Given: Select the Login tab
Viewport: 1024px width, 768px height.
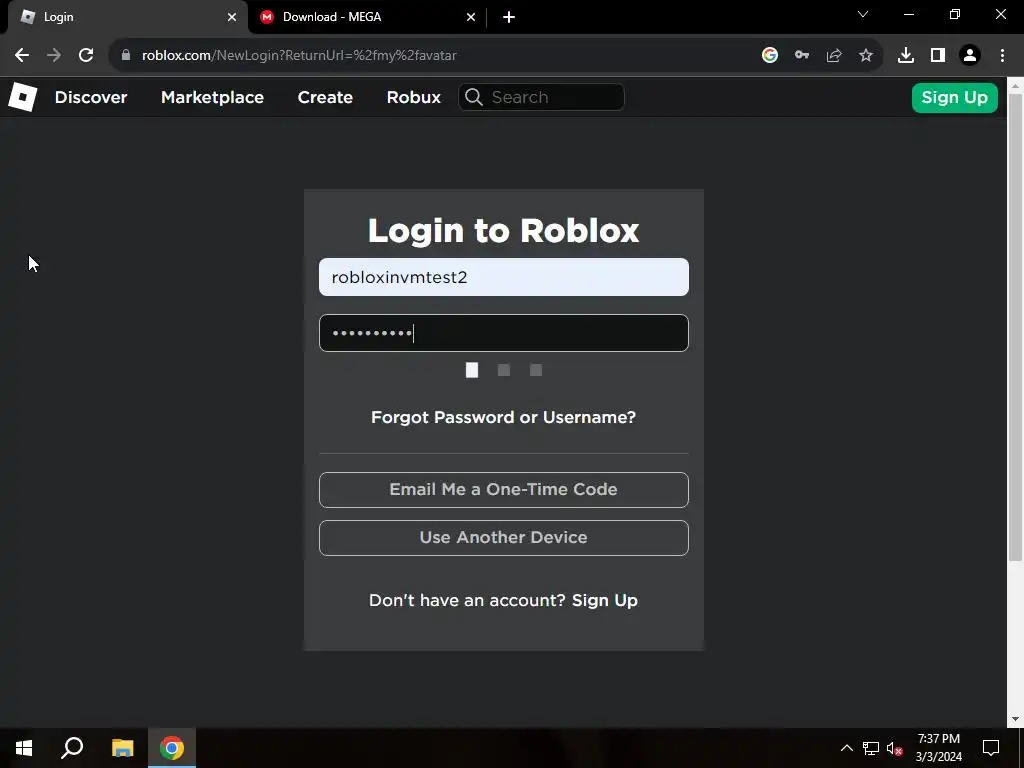Looking at the screenshot, I should click(128, 18).
